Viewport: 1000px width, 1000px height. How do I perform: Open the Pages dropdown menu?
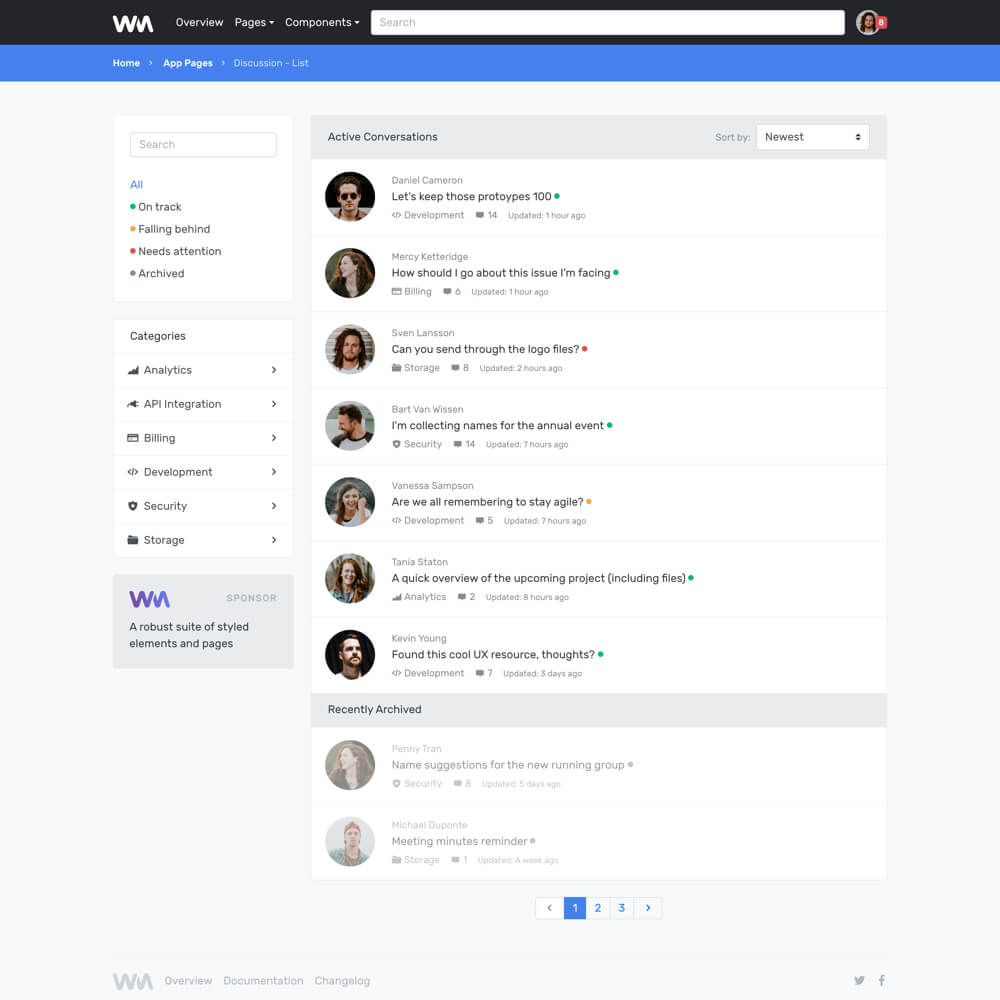click(x=254, y=23)
